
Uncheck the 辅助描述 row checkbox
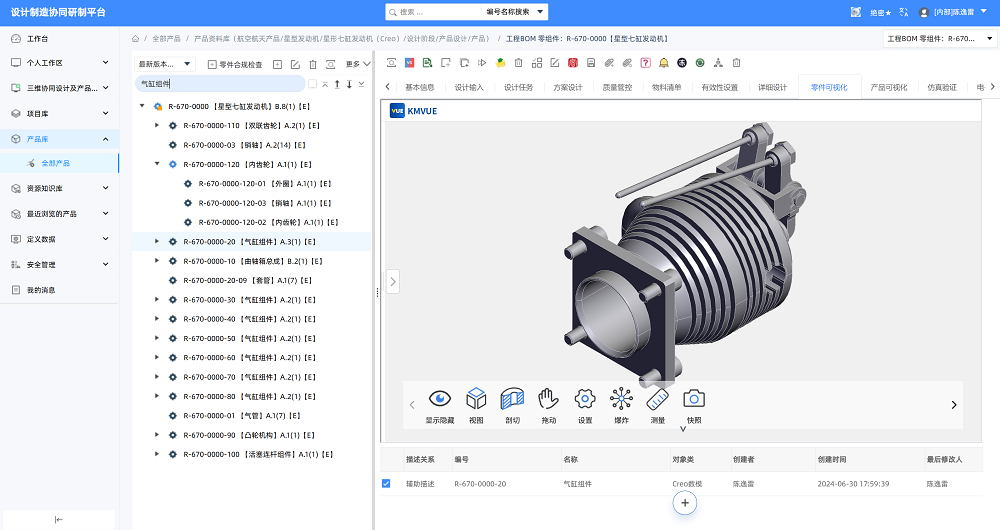pos(386,483)
